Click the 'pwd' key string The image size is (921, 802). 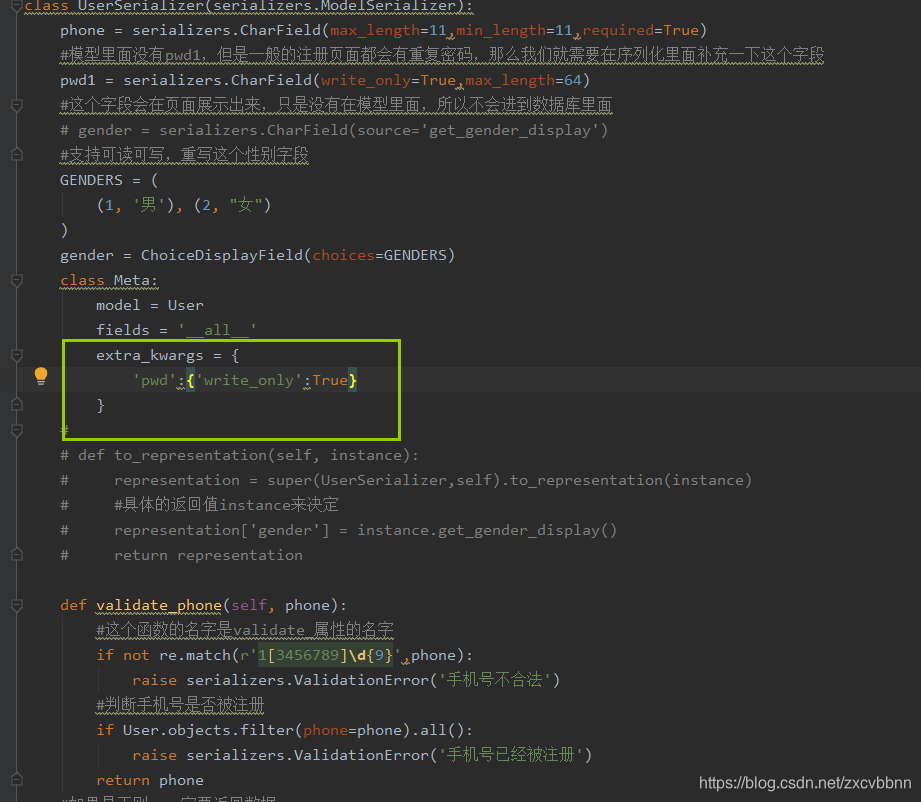(x=154, y=381)
